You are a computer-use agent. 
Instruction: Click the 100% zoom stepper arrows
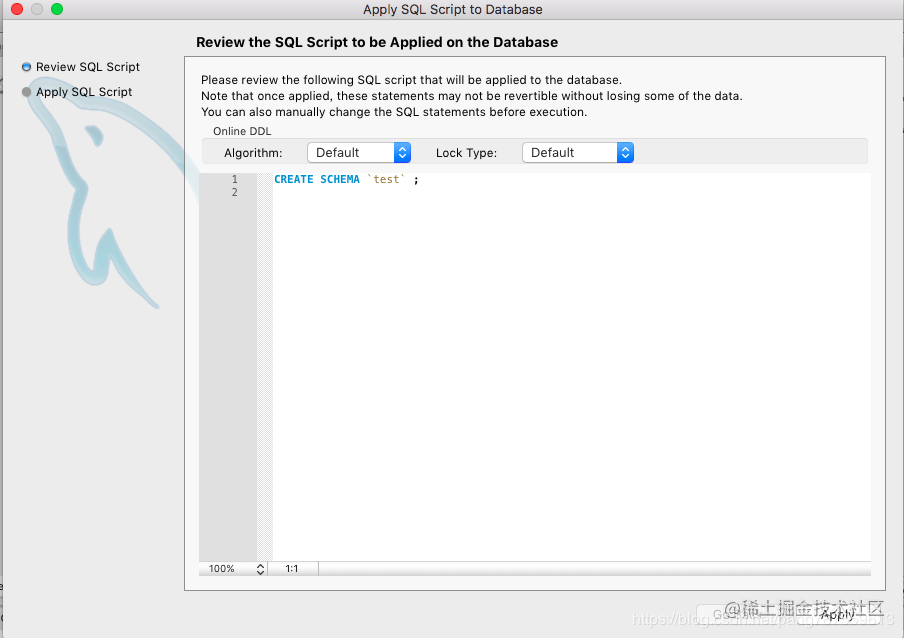(261, 569)
